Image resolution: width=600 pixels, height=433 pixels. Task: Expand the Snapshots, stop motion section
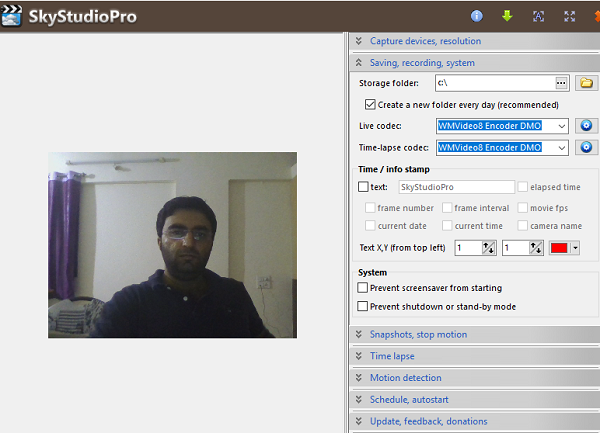418,334
